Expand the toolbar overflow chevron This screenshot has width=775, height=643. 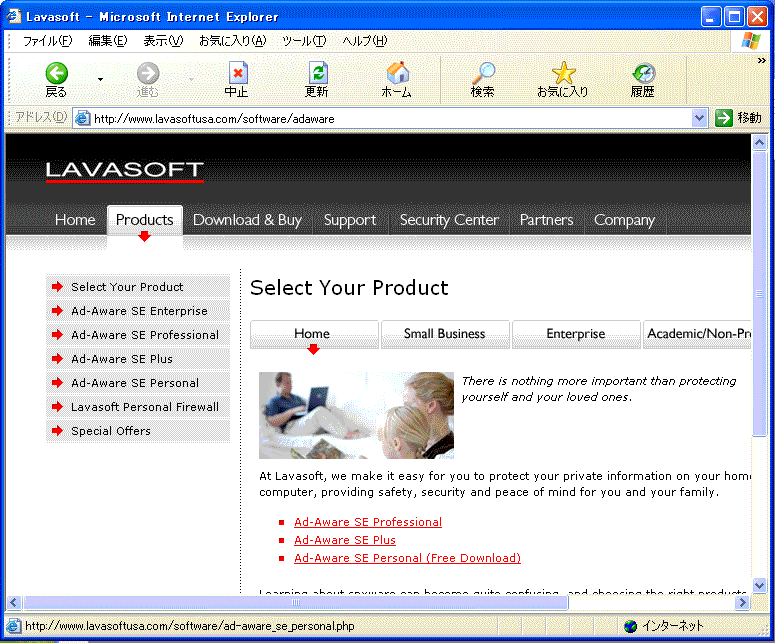click(x=762, y=60)
